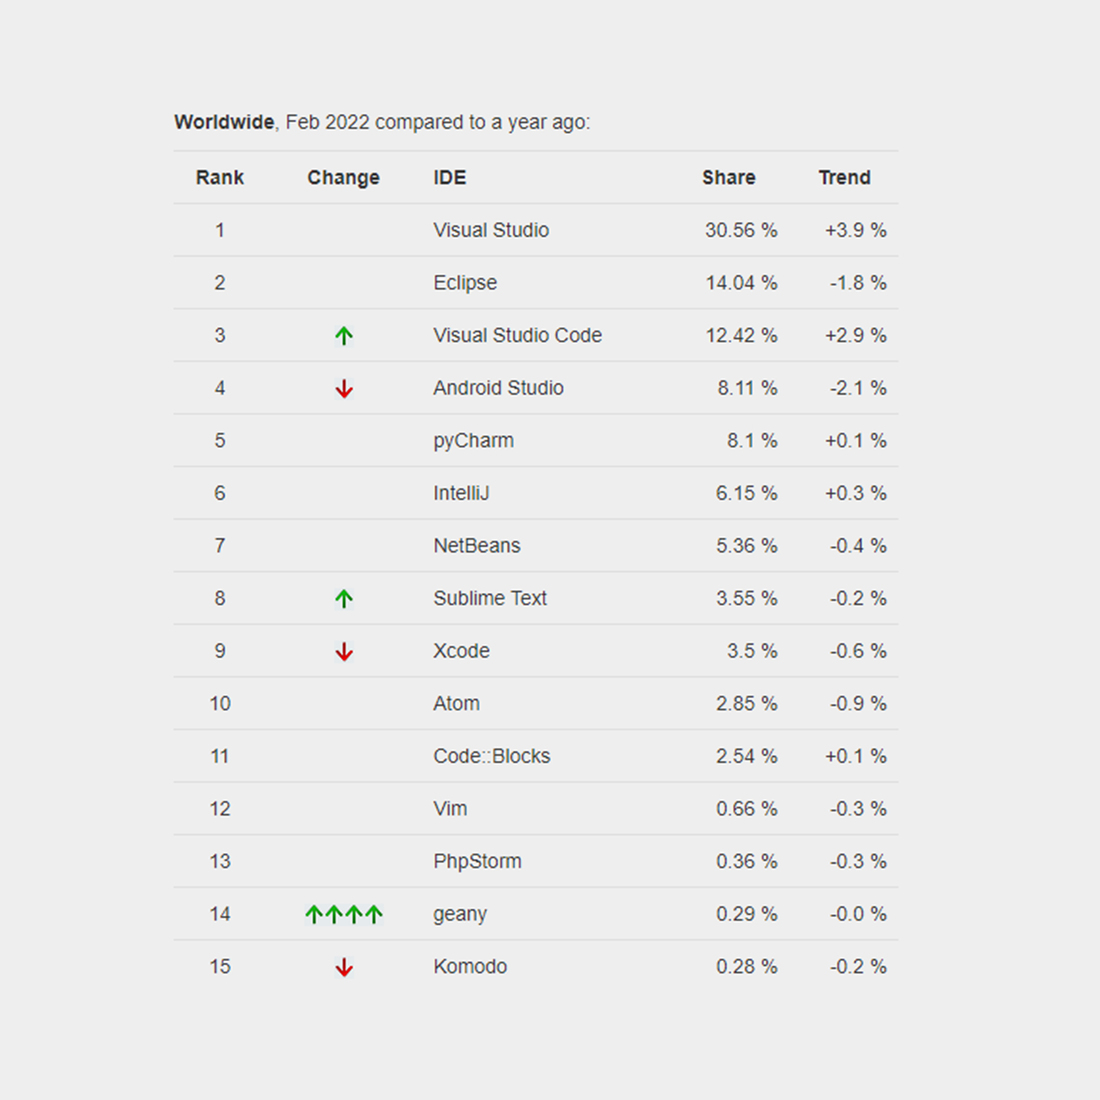Select the PhpStorm entry

[477, 861]
